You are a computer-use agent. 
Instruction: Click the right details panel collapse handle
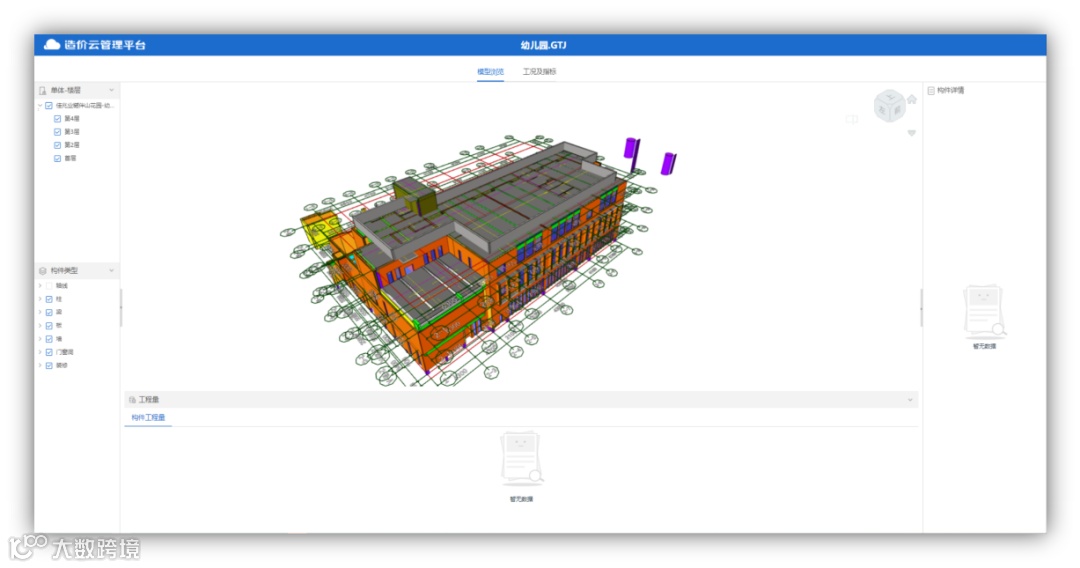pos(921,308)
